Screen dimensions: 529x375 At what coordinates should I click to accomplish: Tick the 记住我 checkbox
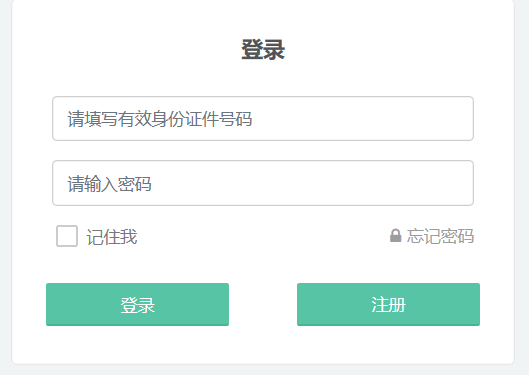click(67, 236)
